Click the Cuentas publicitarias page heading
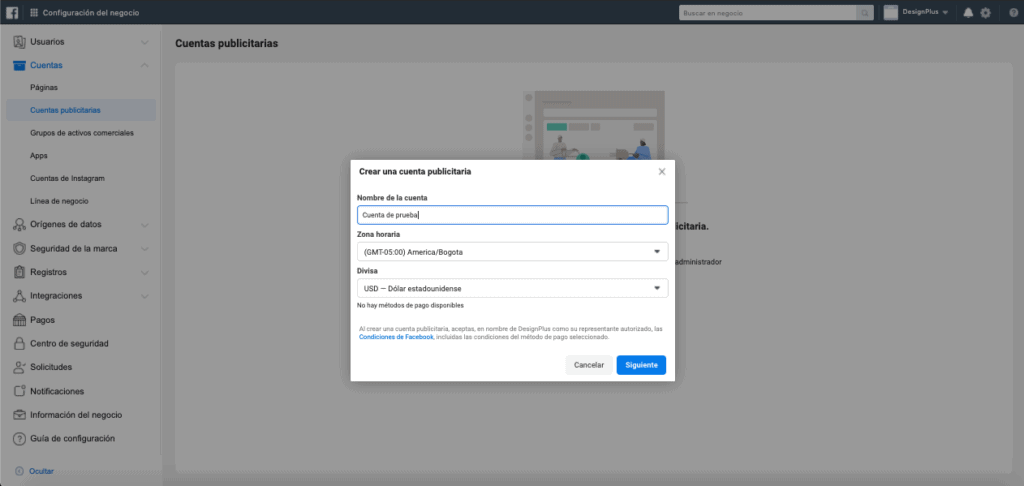Viewport: 1024px width, 486px height. pyautogui.click(x=227, y=44)
